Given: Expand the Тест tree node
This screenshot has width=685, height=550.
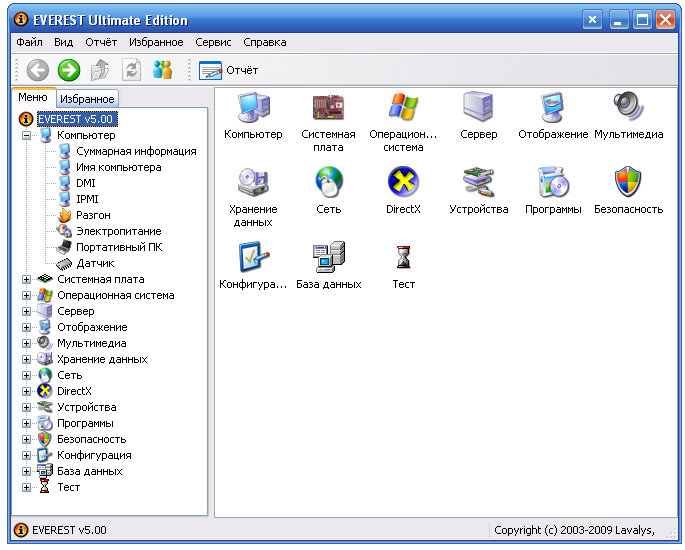Looking at the screenshot, I should 27,488.
